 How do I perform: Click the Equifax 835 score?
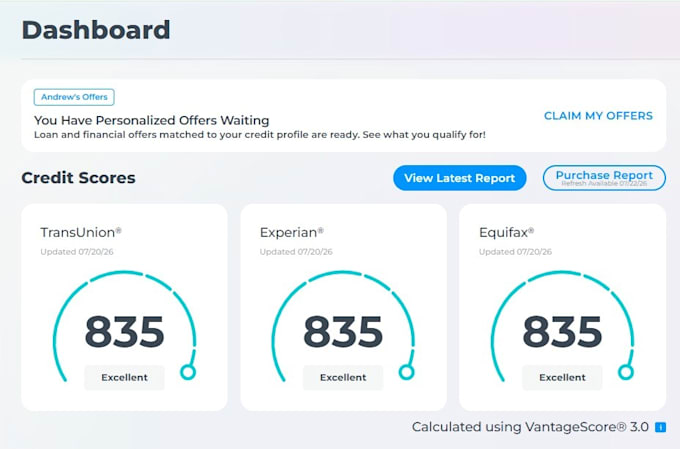point(562,332)
